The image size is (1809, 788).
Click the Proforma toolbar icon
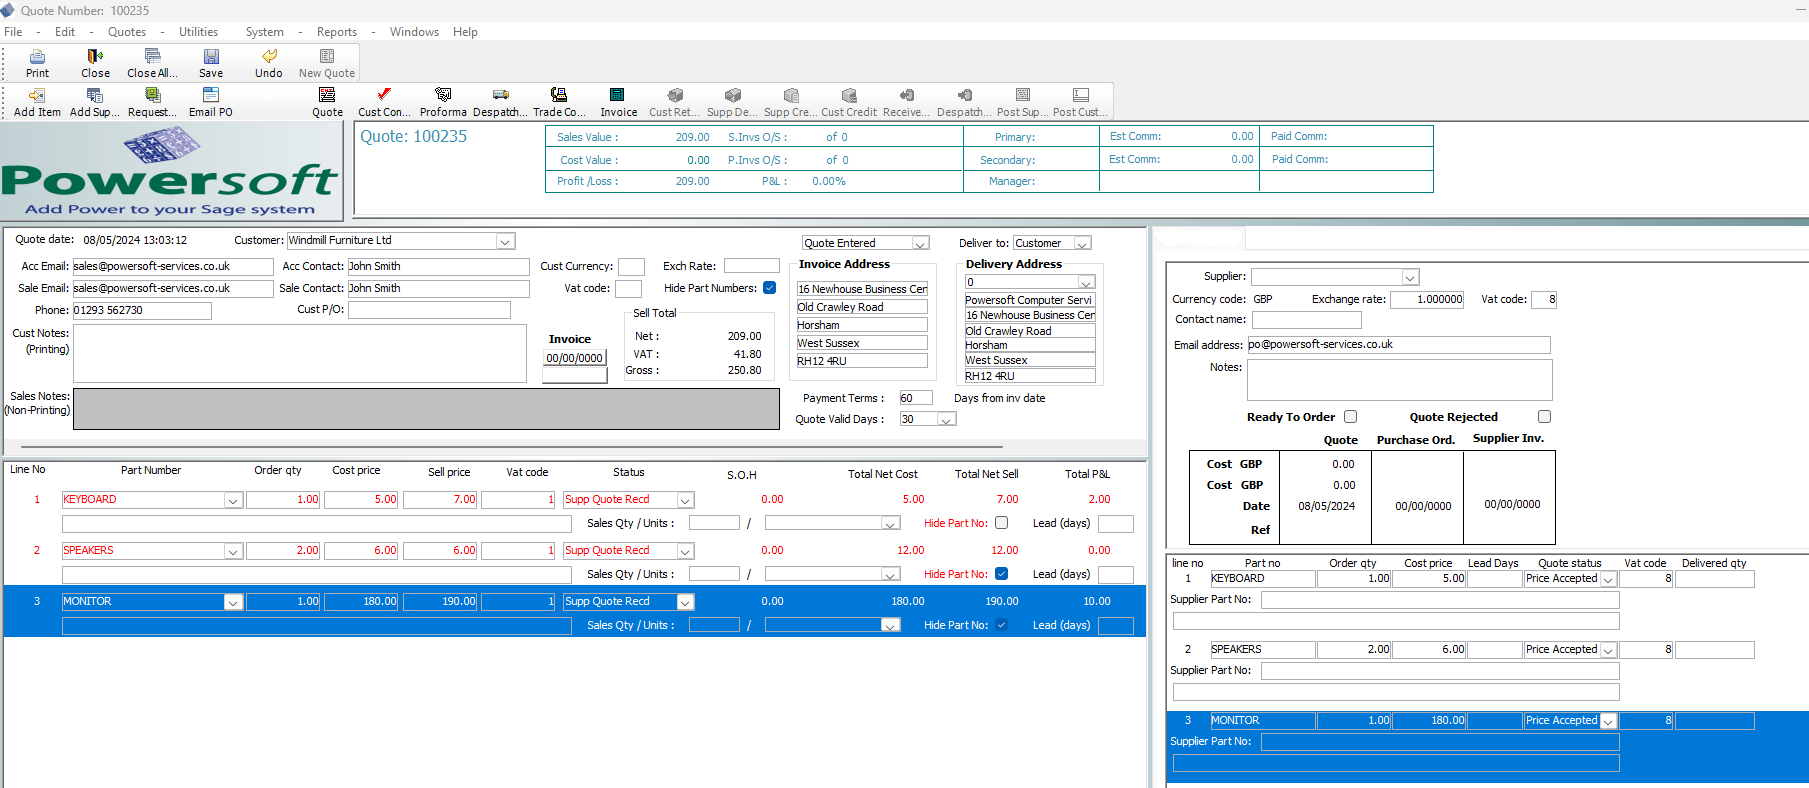(443, 102)
